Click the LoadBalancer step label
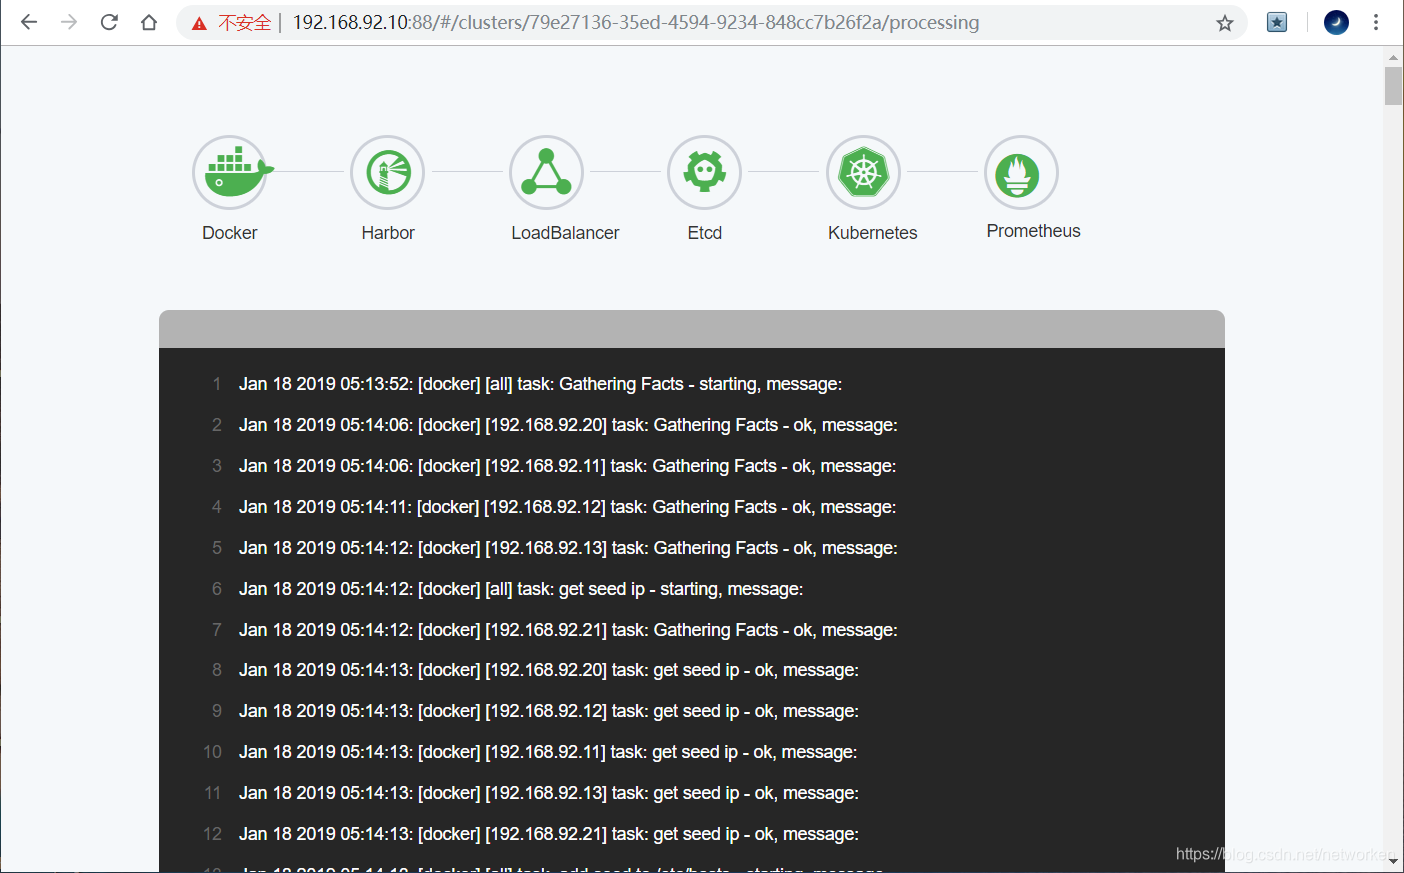 click(565, 233)
